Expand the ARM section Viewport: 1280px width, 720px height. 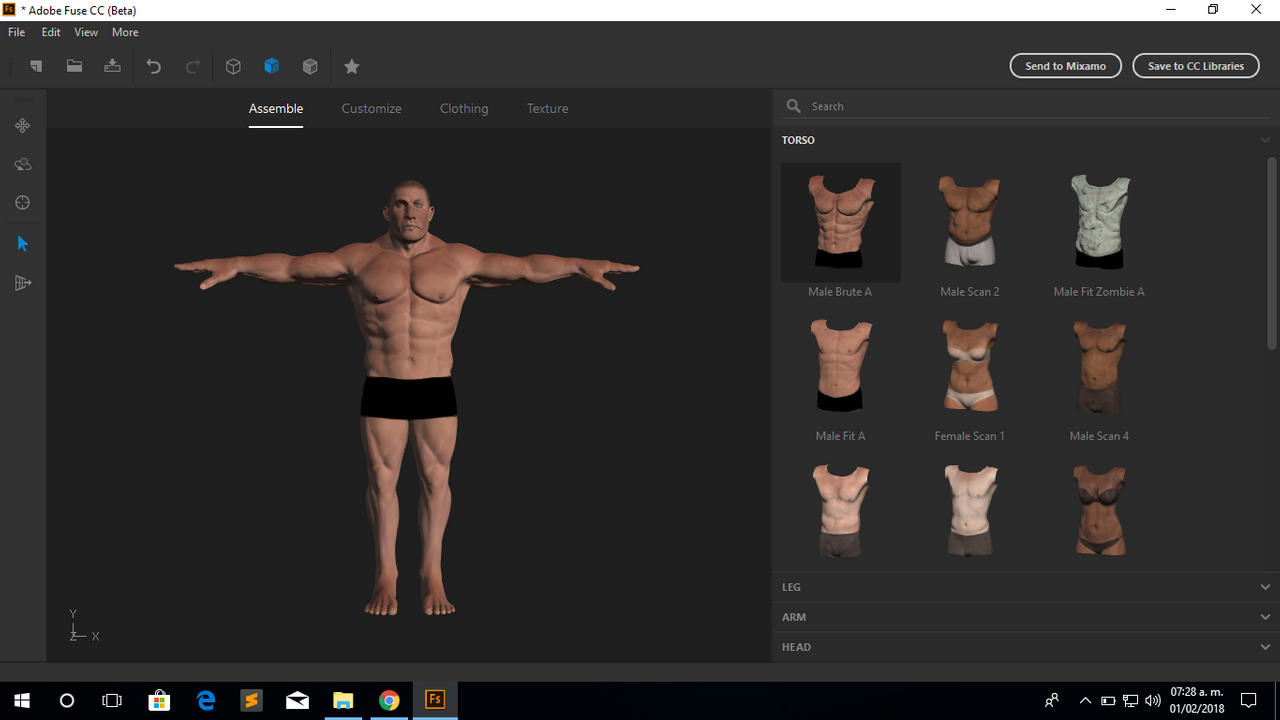[1026, 617]
